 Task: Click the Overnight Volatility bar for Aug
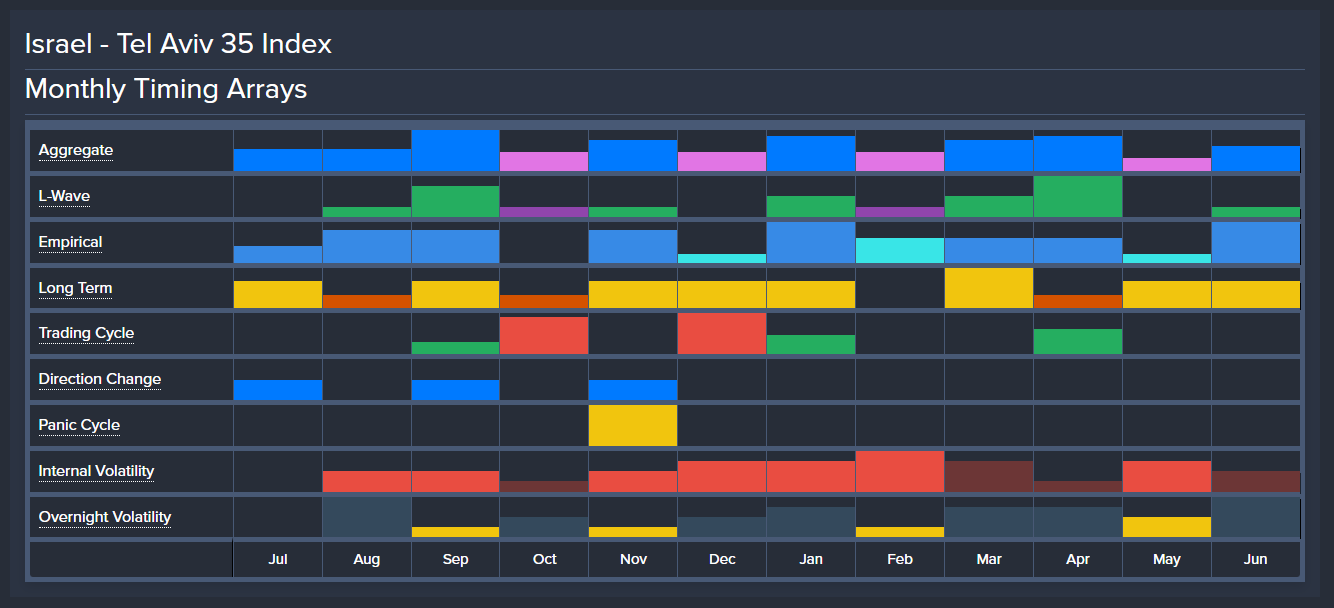[x=367, y=518]
